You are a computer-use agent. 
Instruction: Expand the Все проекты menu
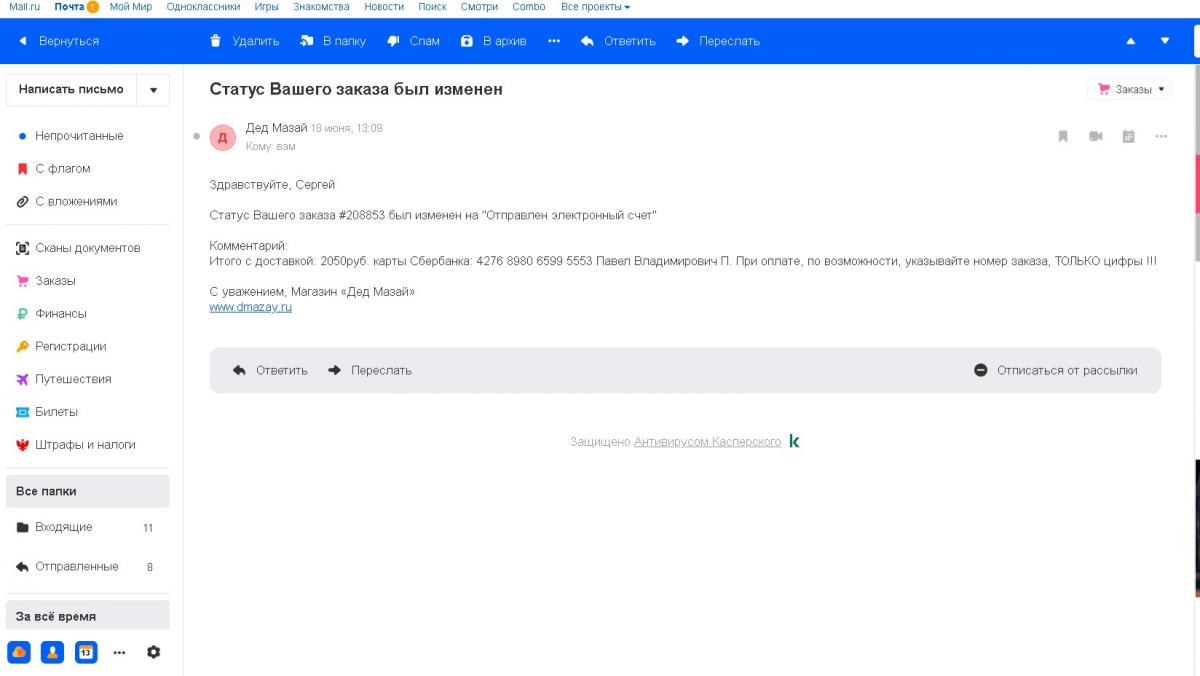click(x=595, y=7)
